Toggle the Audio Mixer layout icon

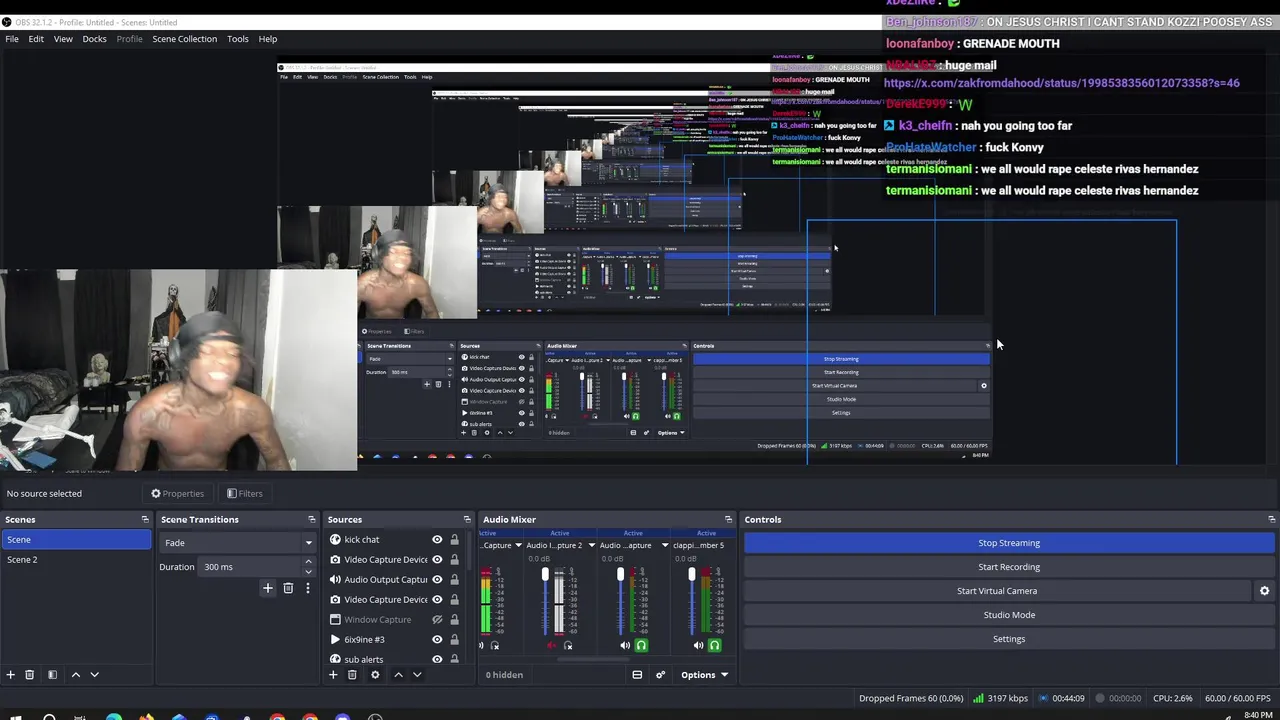tap(637, 675)
